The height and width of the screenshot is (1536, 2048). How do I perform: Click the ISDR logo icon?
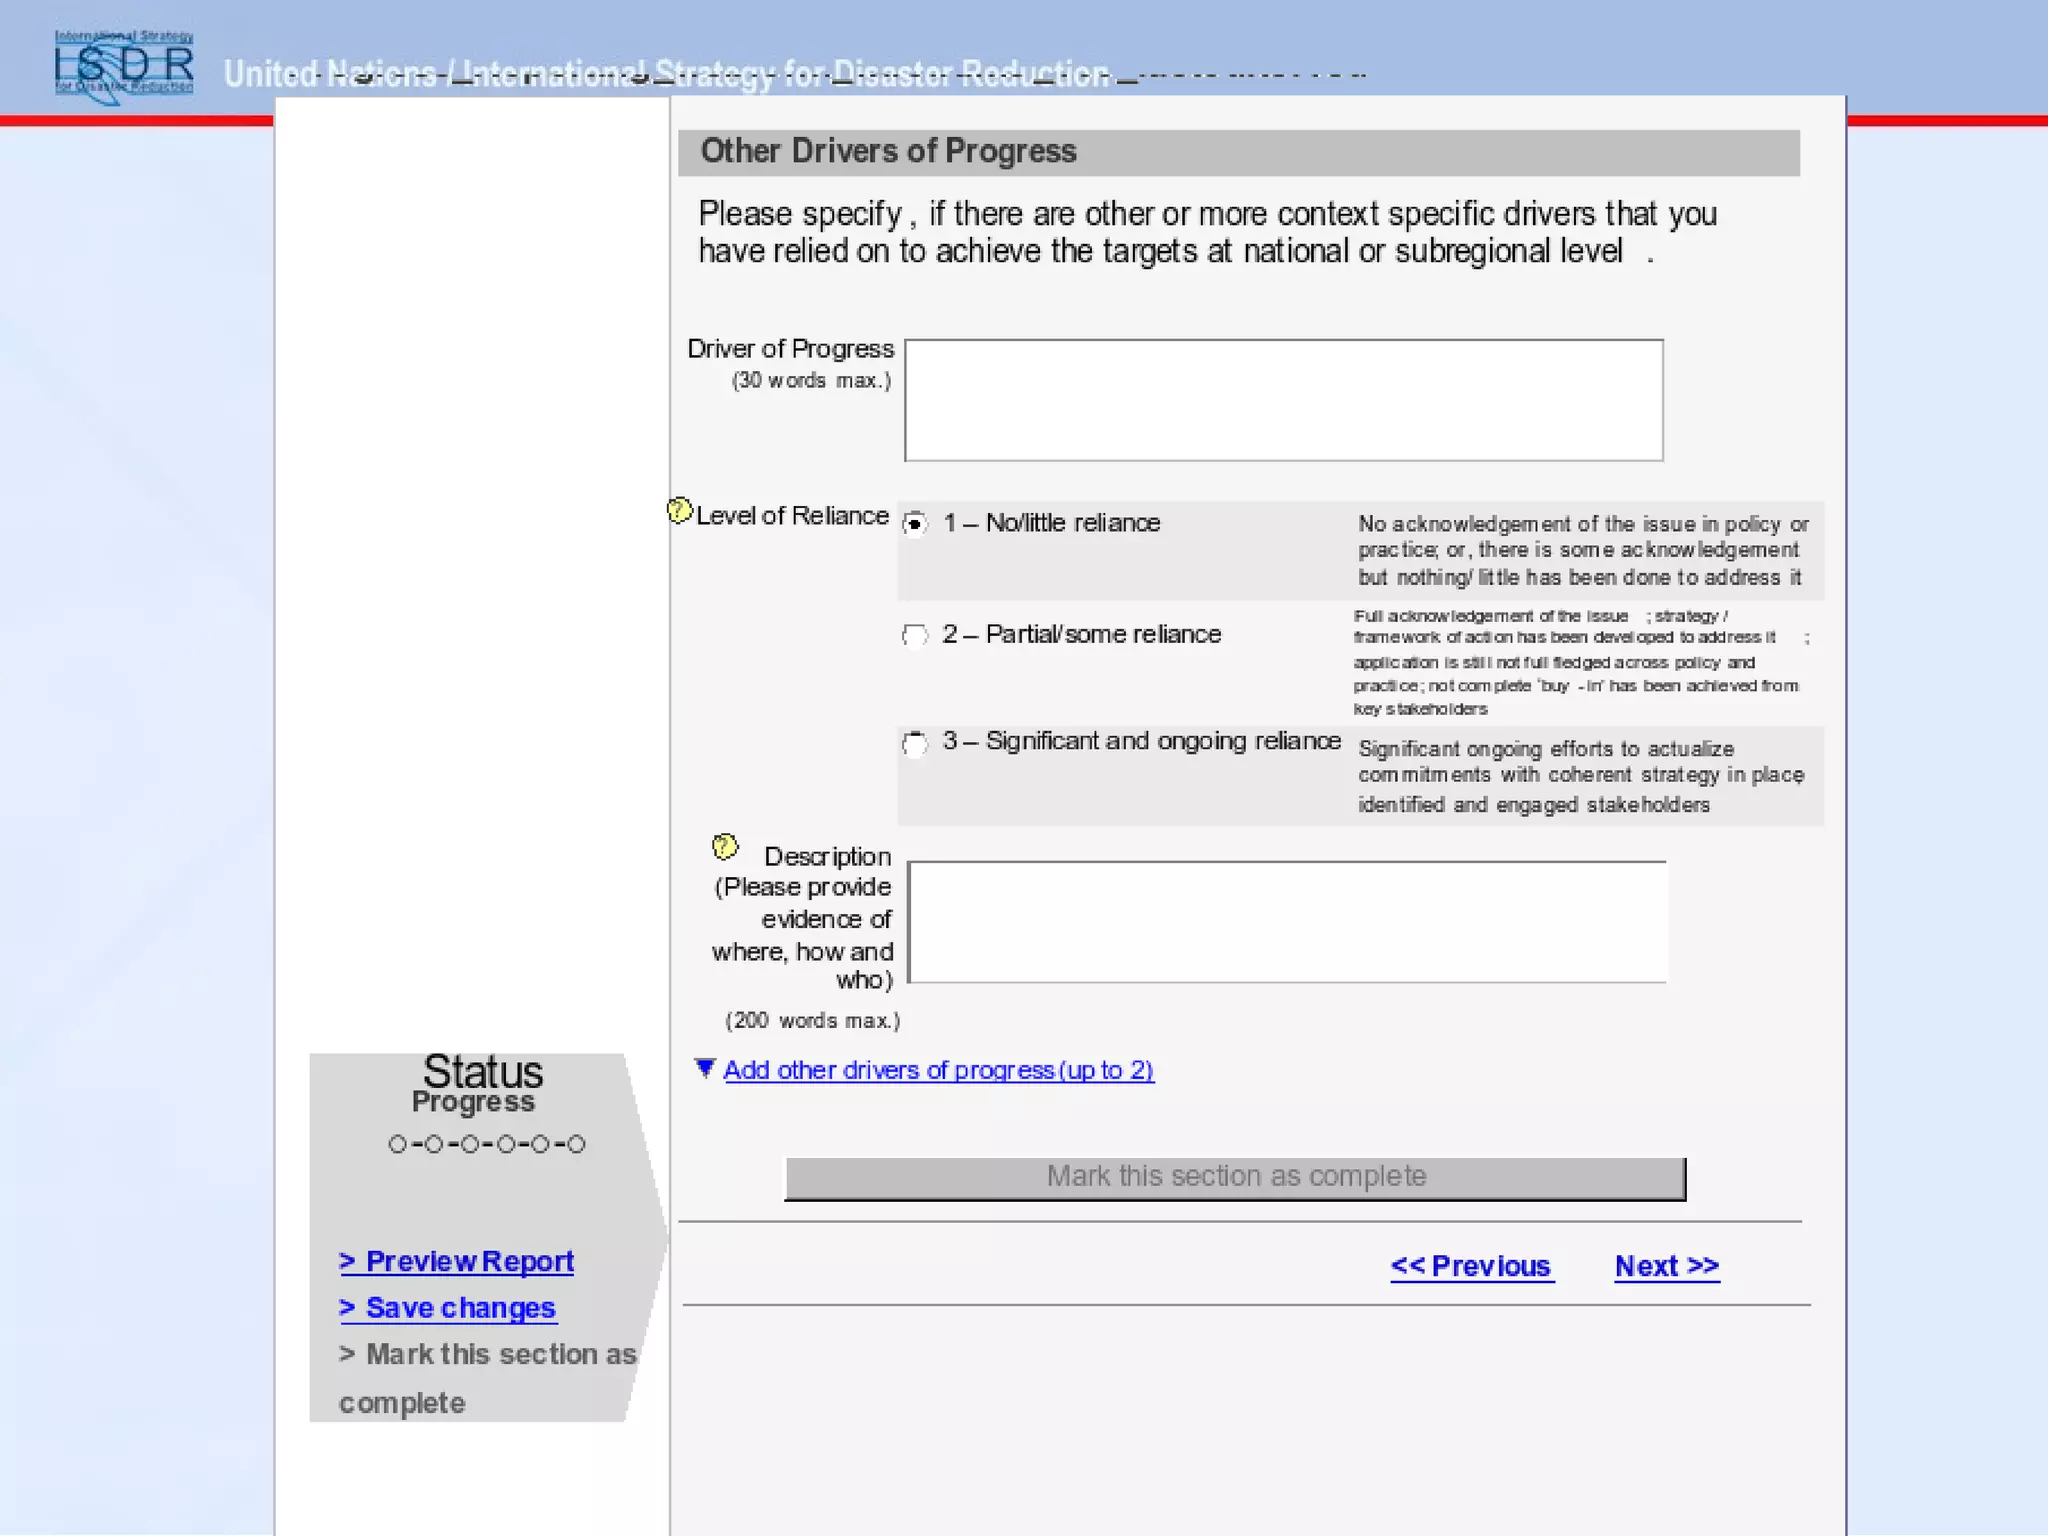coord(124,64)
